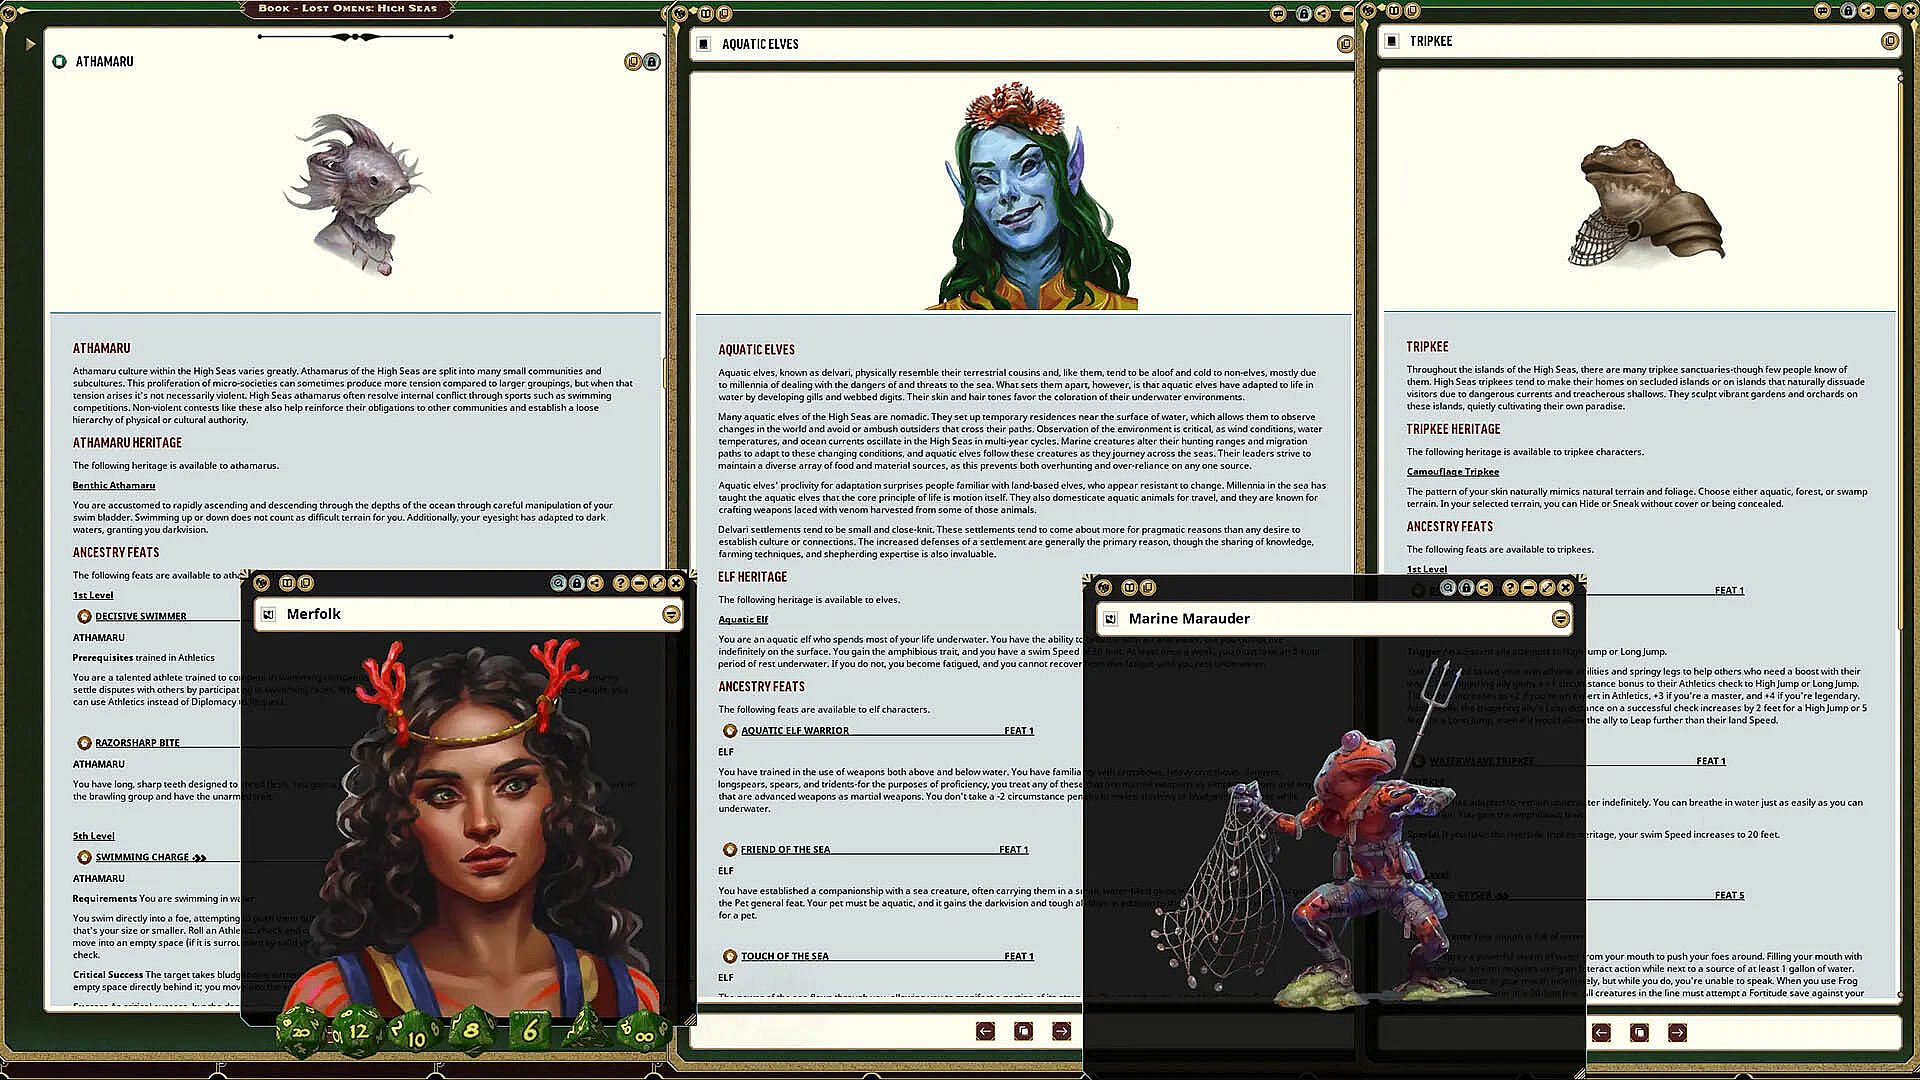
Task: Click the pages icon beside the book in Marine Marauder window
Action: [1148, 587]
